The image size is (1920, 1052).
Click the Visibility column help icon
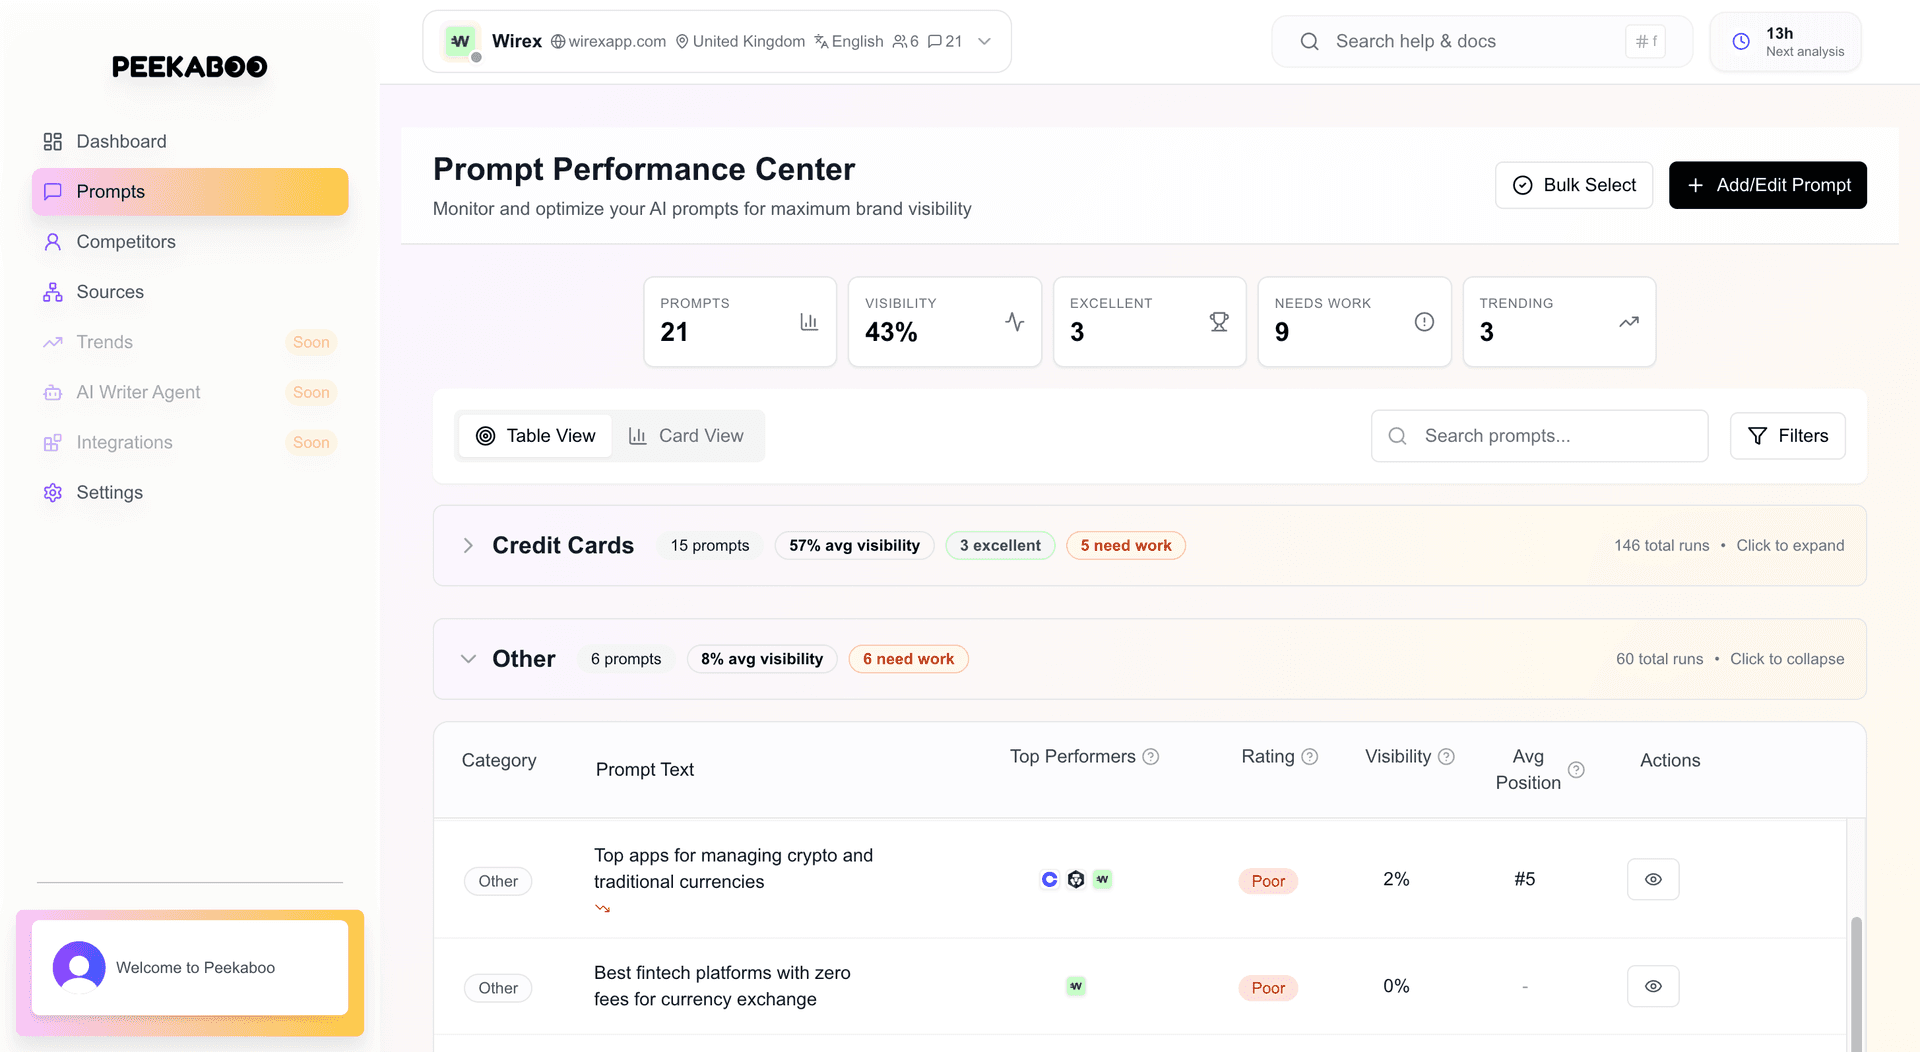1446,757
